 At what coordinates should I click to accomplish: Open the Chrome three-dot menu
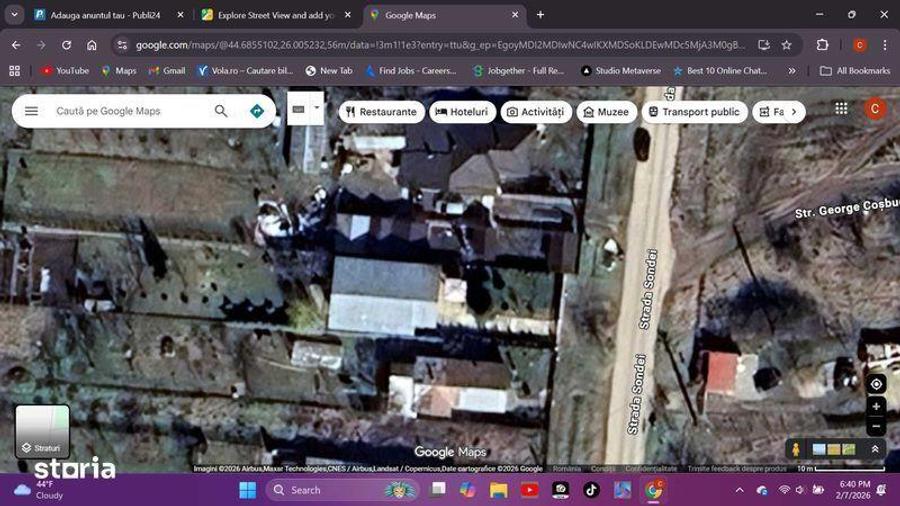(x=885, y=45)
